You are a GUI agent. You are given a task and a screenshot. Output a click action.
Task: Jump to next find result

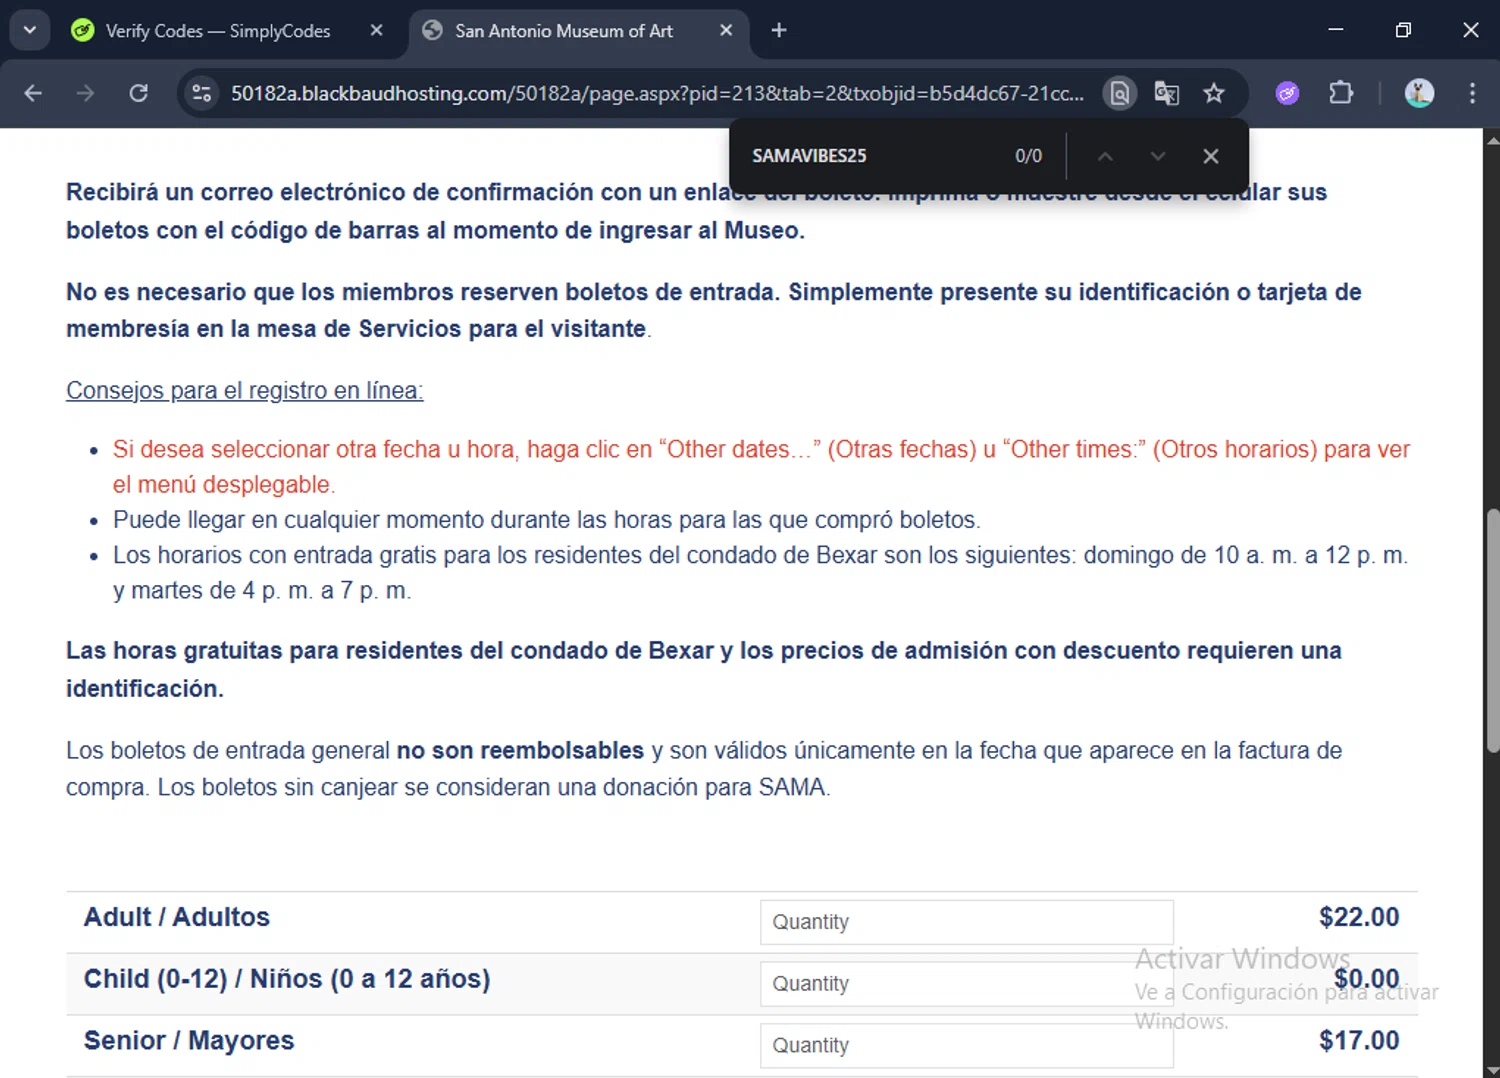coord(1158,156)
